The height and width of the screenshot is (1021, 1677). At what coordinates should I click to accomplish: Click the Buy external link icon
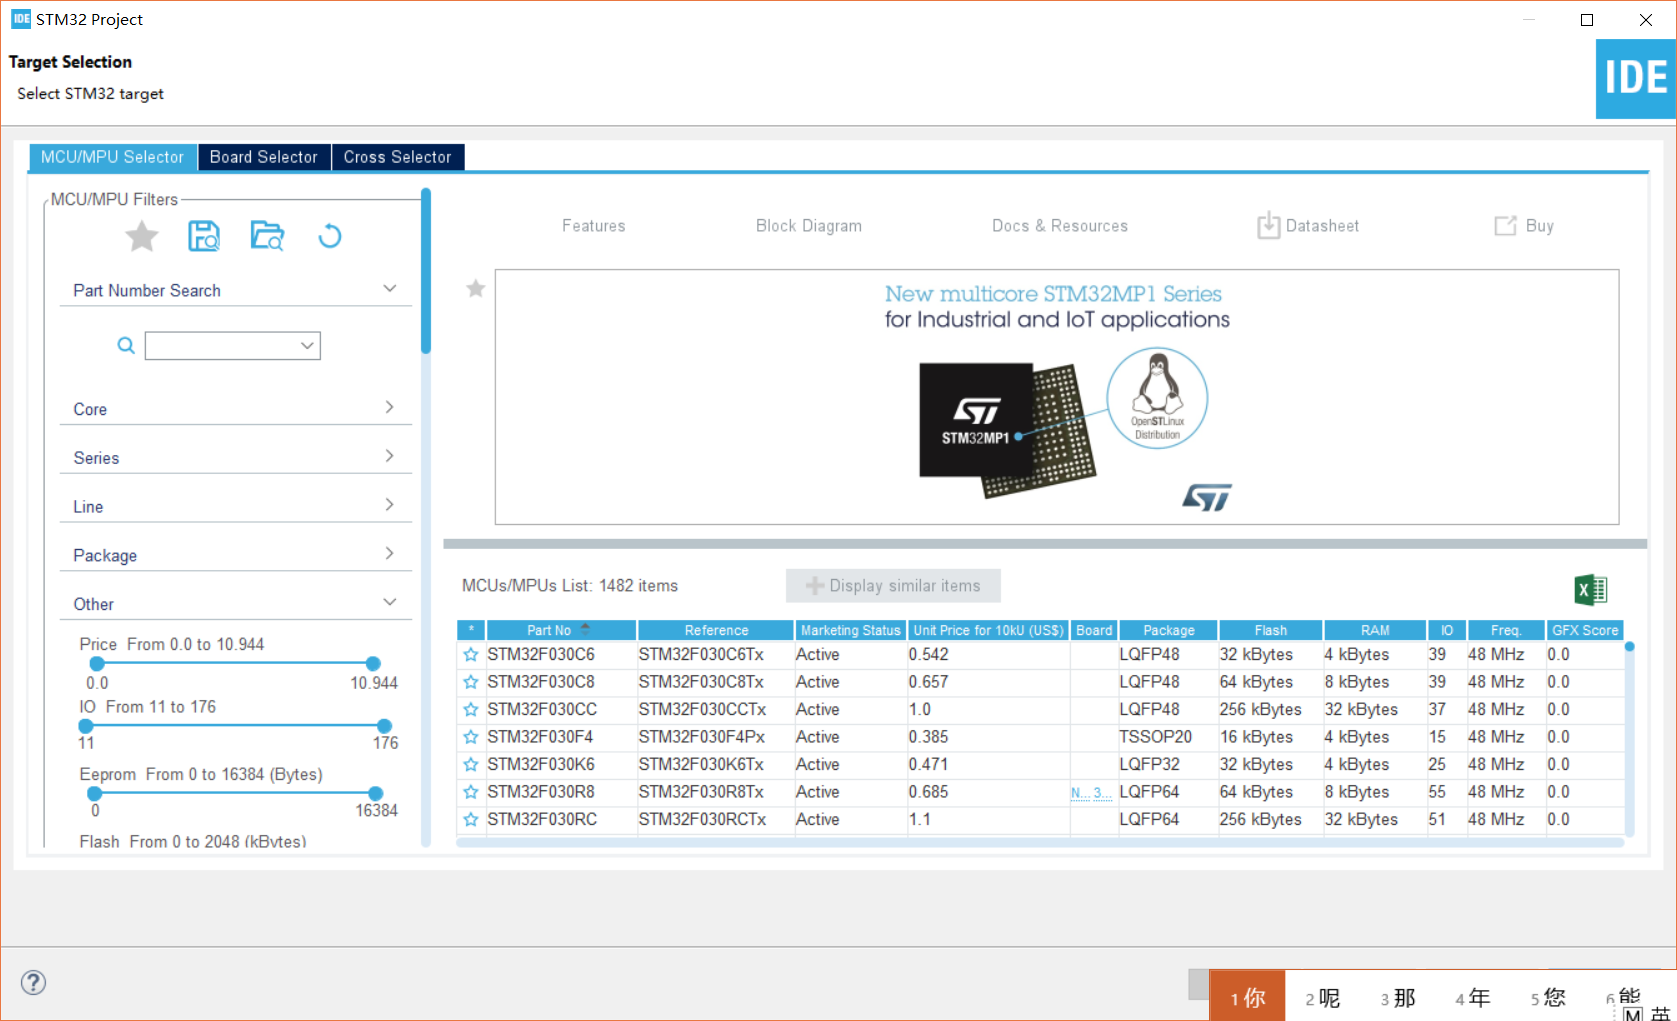click(x=1505, y=225)
